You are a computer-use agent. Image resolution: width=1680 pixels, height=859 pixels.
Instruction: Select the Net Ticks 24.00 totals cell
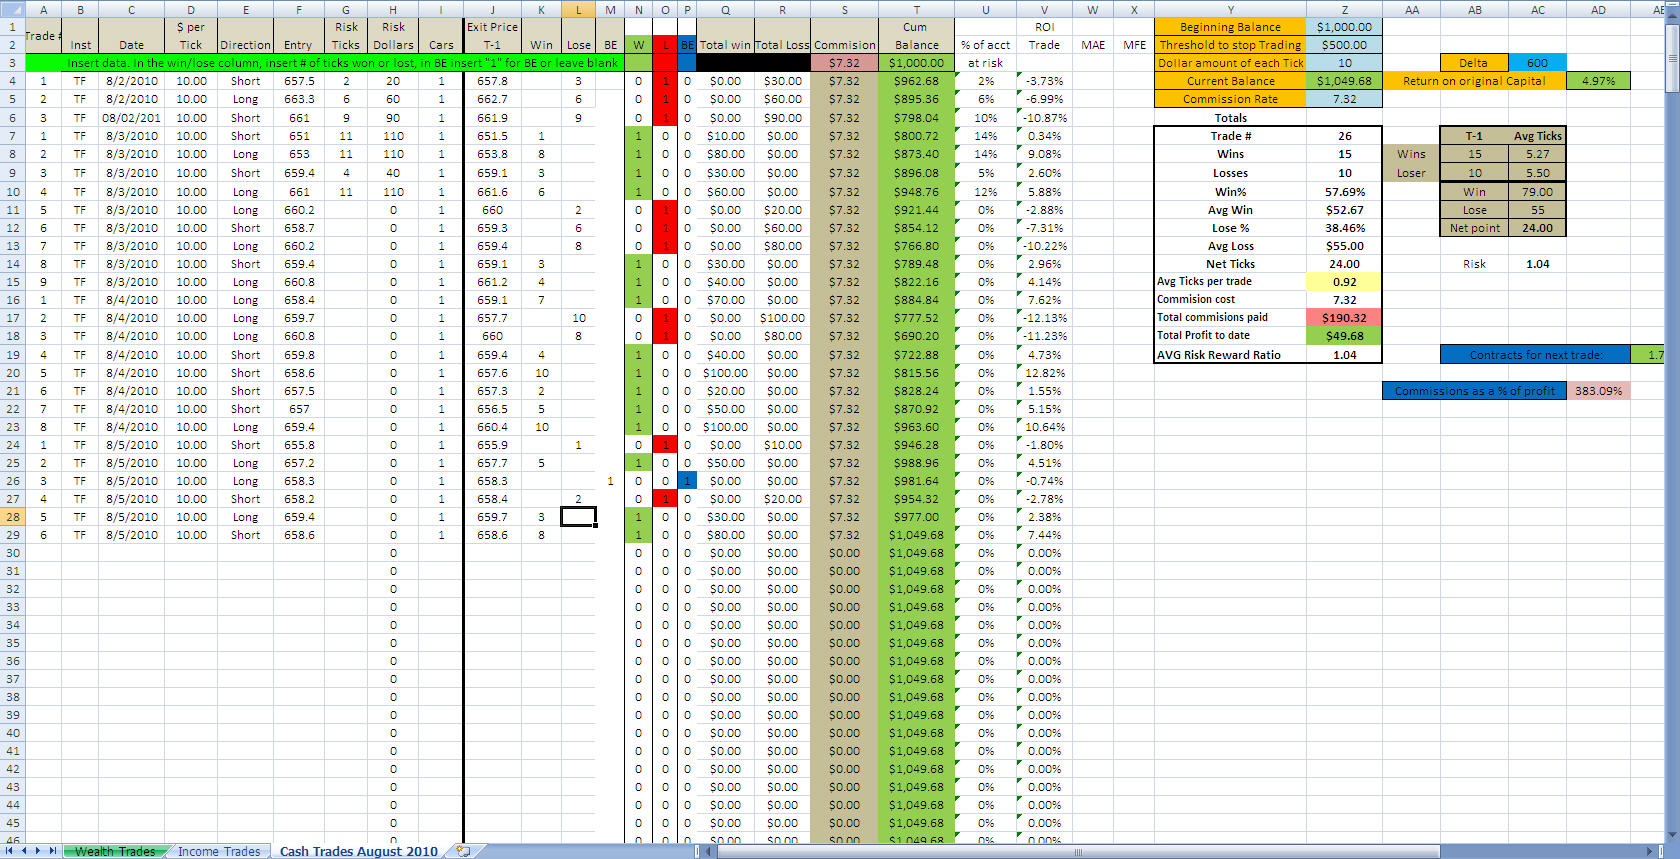(x=1344, y=264)
